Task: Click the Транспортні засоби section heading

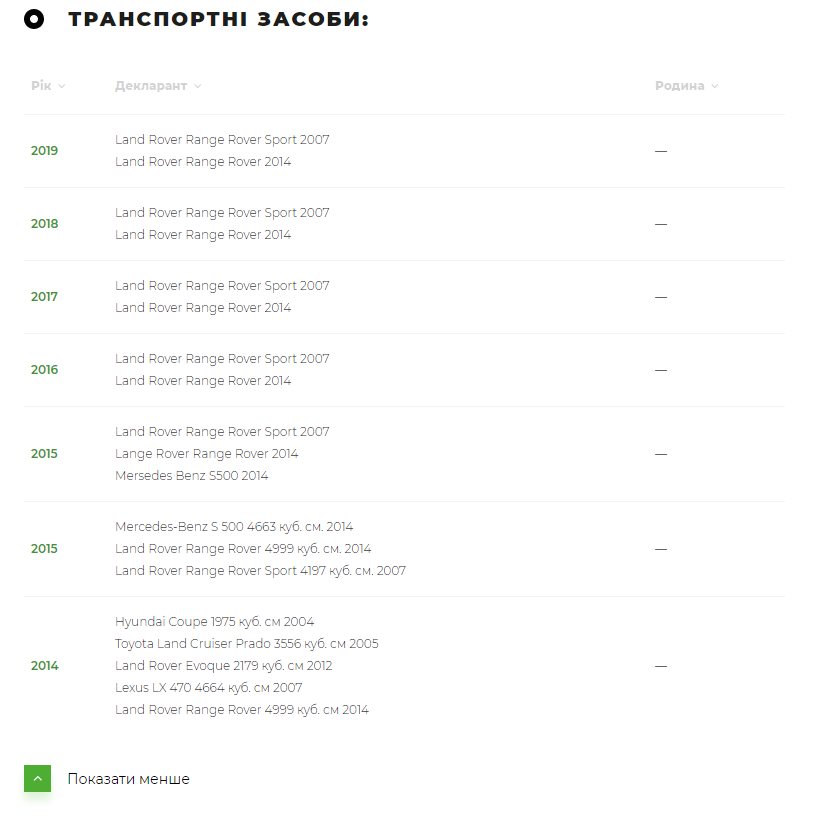Action: [218, 20]
